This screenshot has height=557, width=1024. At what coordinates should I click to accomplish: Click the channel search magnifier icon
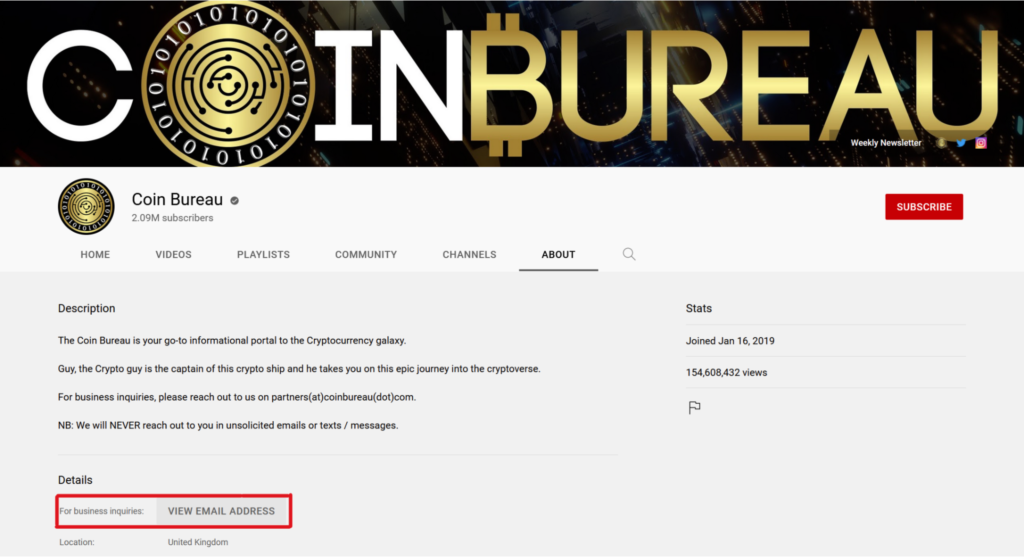[x=629, y=254]
